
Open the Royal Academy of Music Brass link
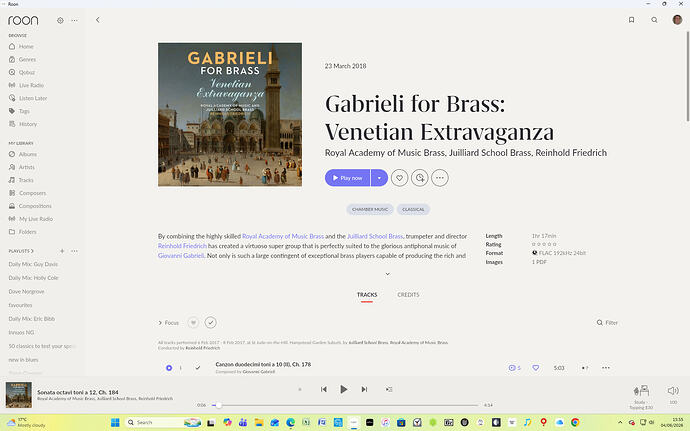(x=283, y=236)
